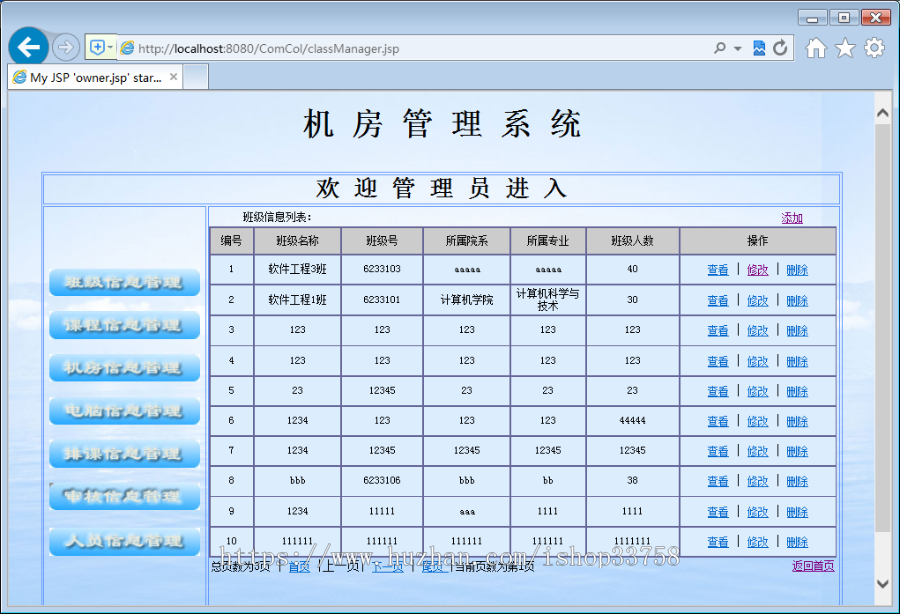Return home using 返回首页
Image resolution: width=900 pixels, height=614 pixels.
click(814, 565)
